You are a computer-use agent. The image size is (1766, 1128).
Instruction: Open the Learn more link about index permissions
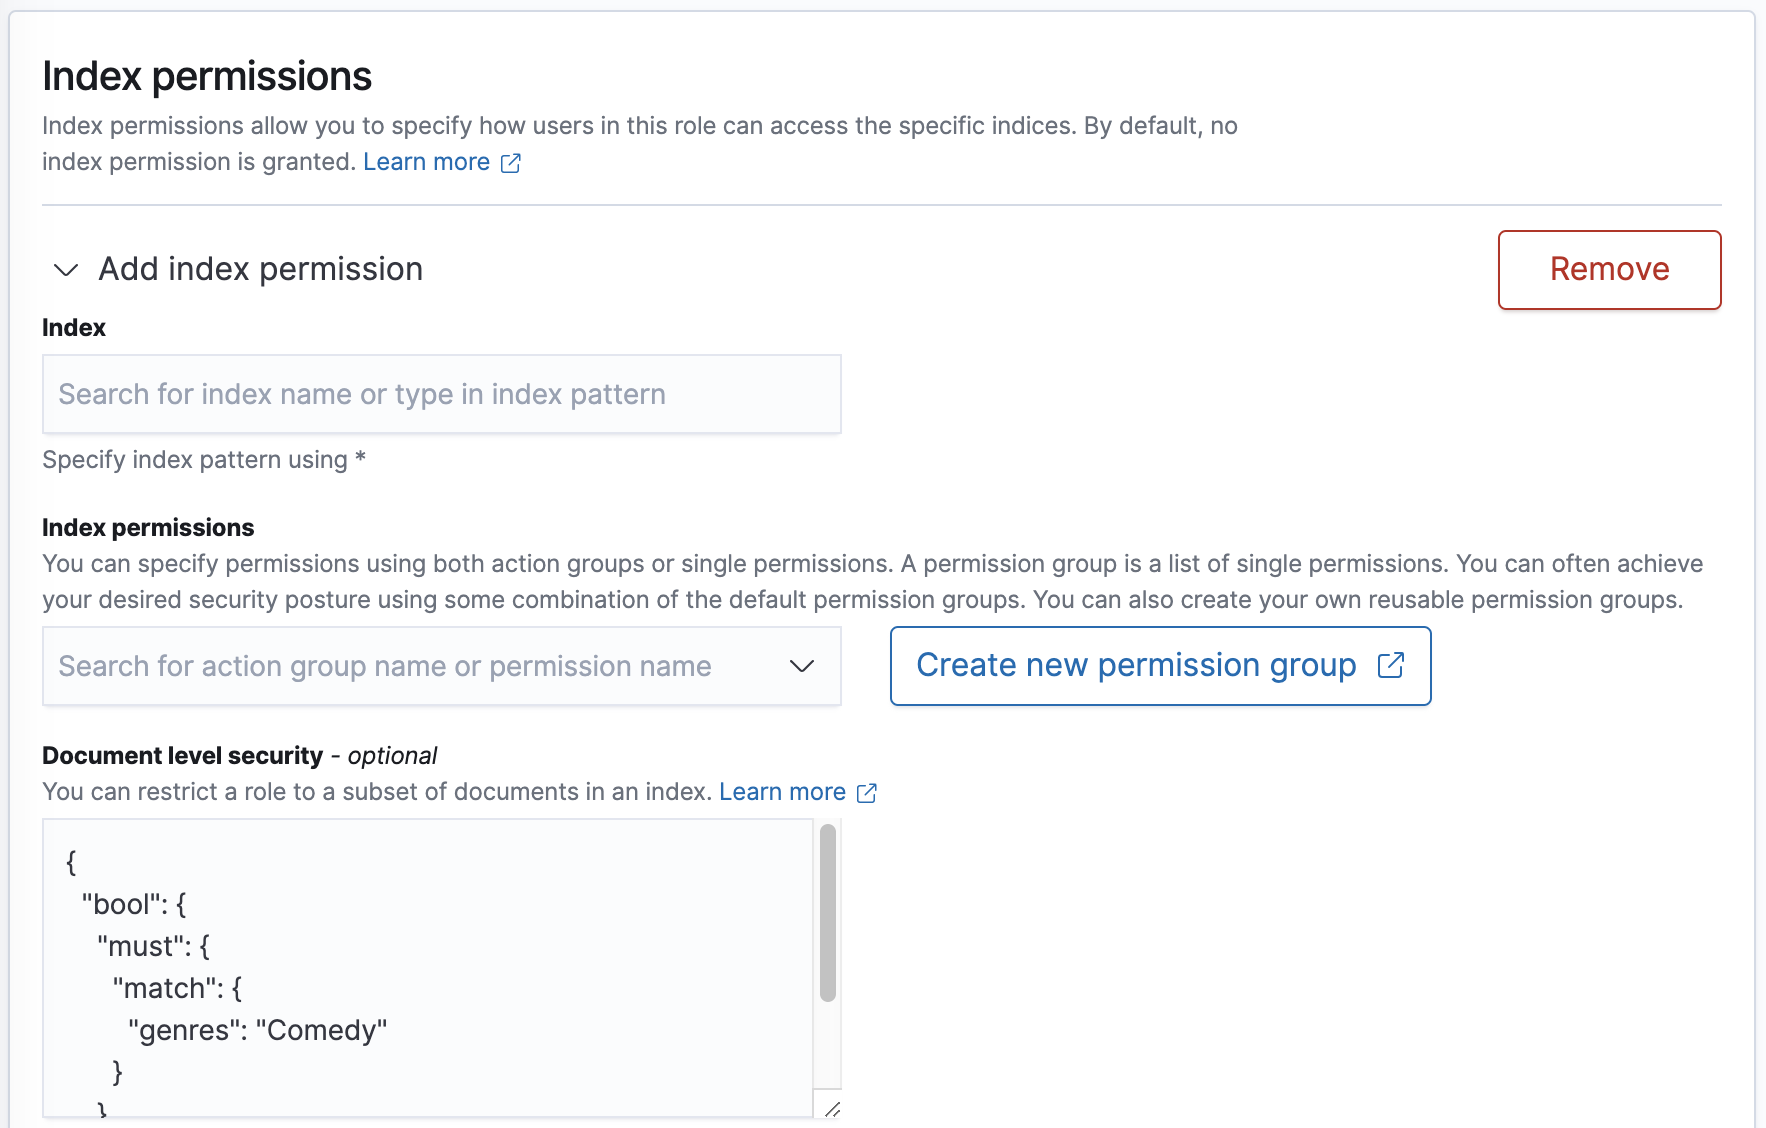point(427,161)
